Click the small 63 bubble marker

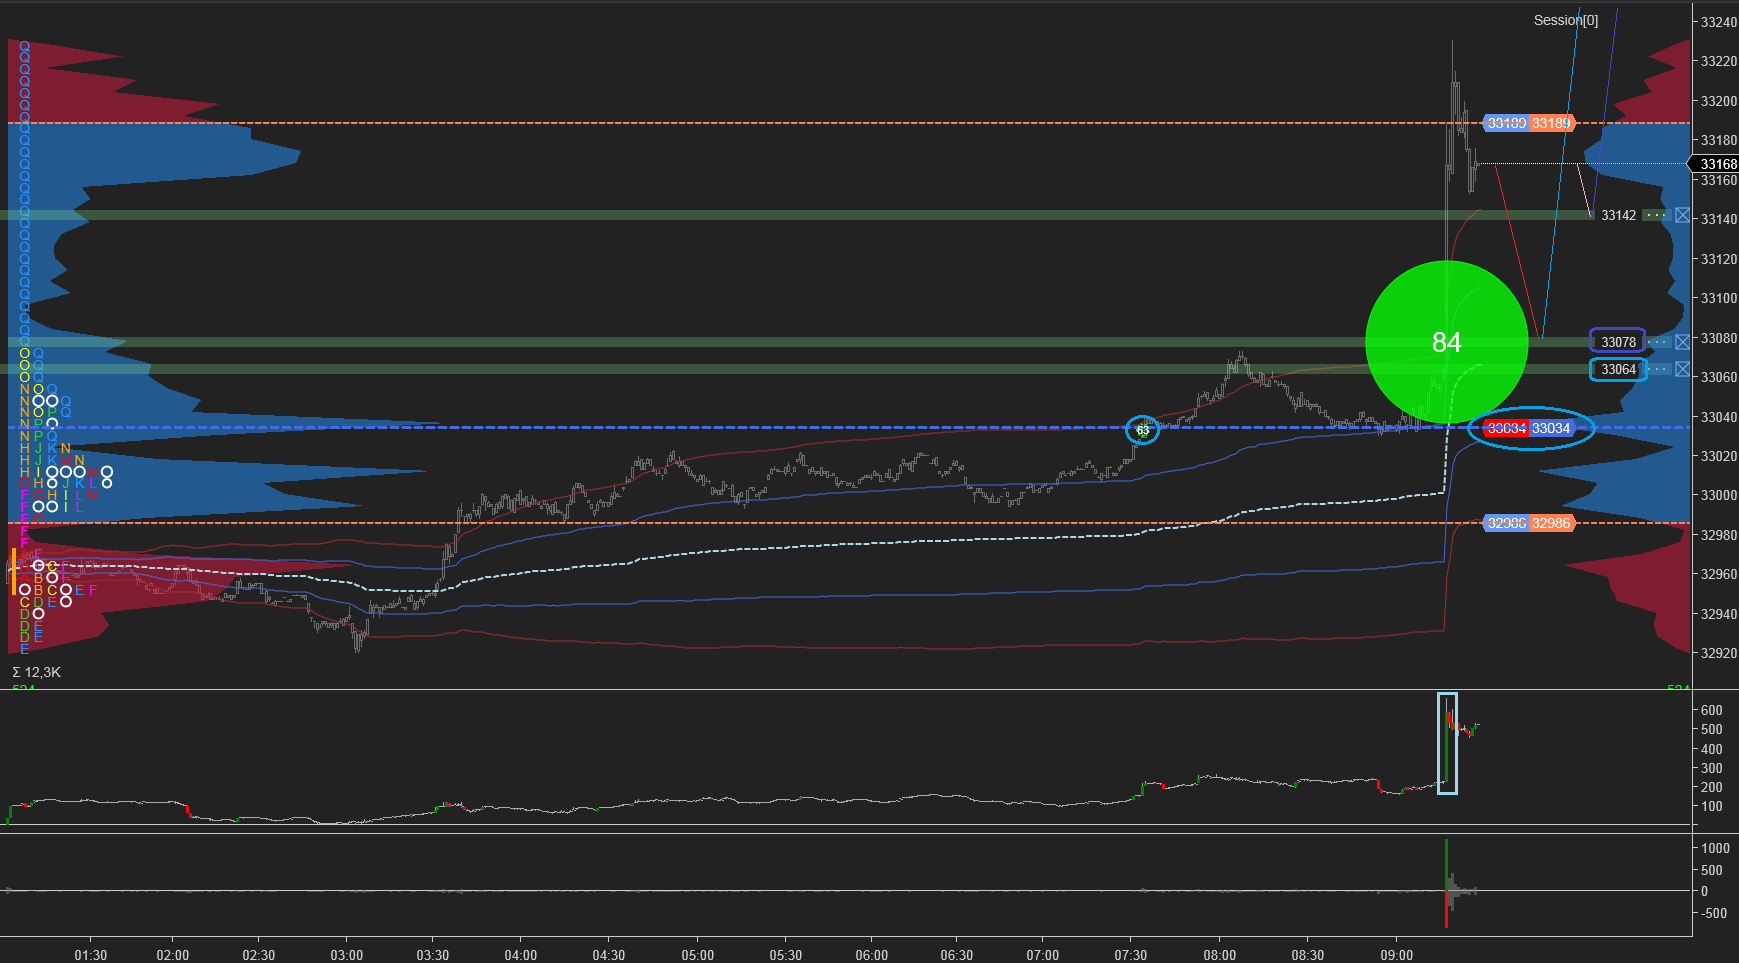tap(1142, 430)
